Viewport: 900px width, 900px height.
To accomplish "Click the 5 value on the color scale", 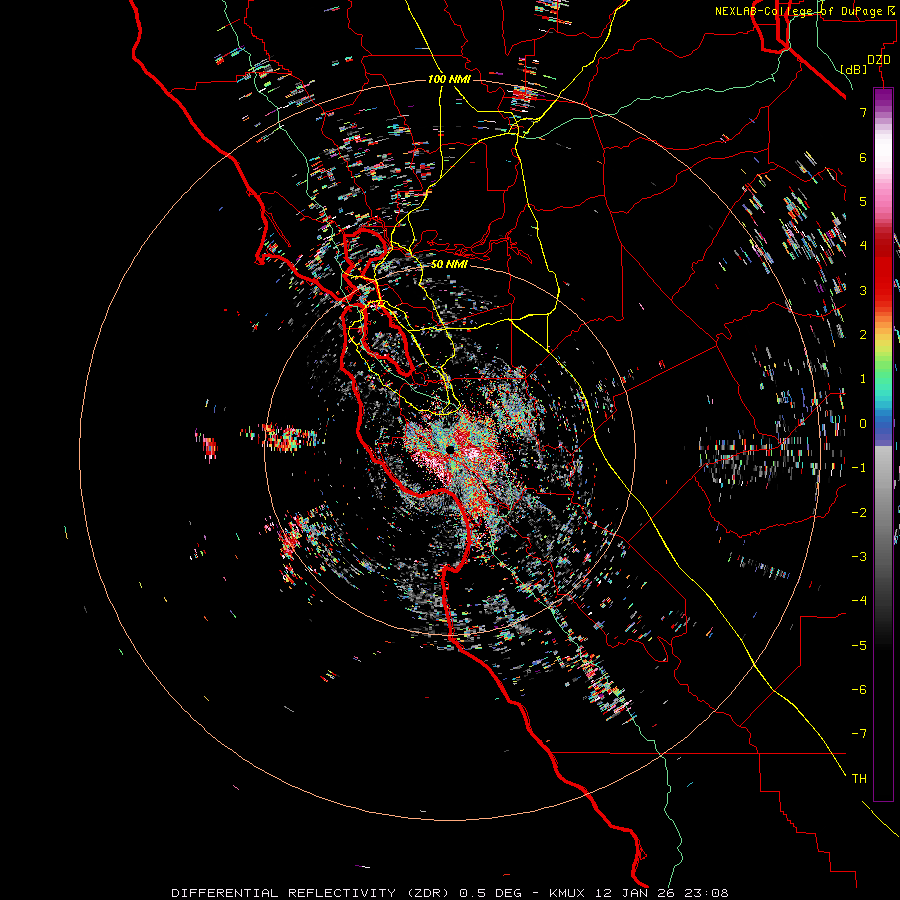I will pos(863,201).
